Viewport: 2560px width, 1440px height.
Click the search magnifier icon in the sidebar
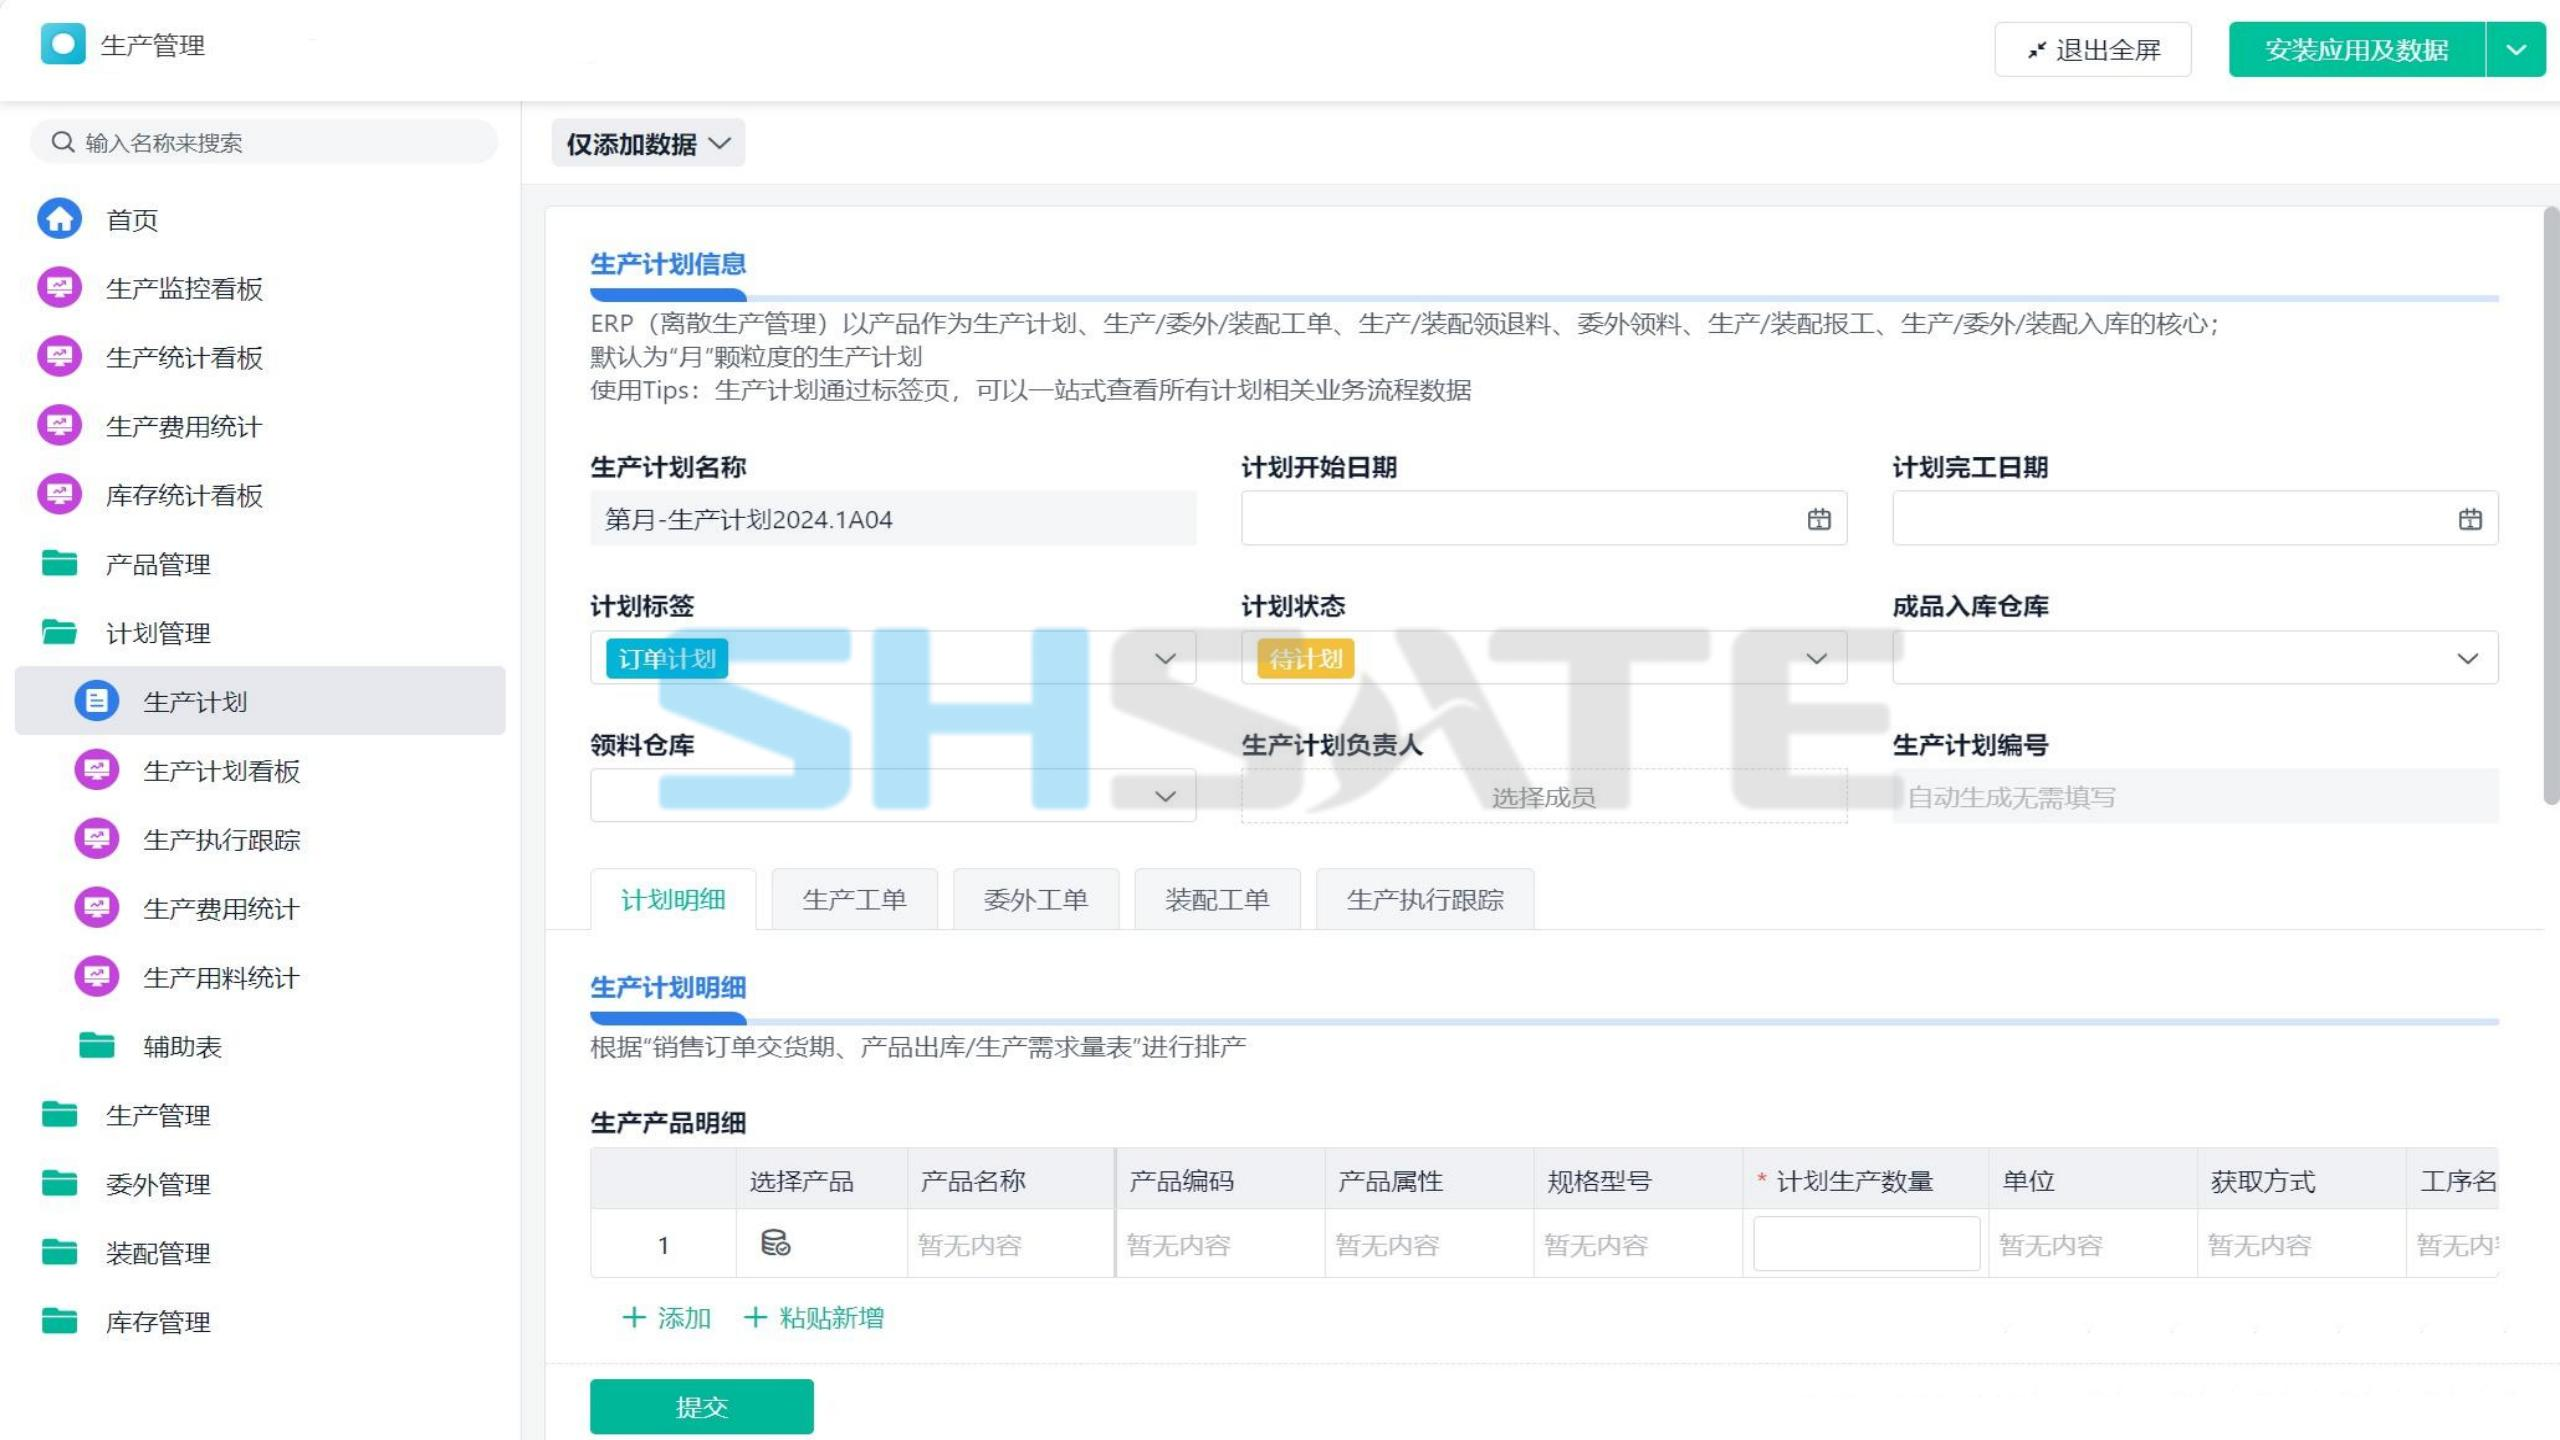click(x=63, y=142)
